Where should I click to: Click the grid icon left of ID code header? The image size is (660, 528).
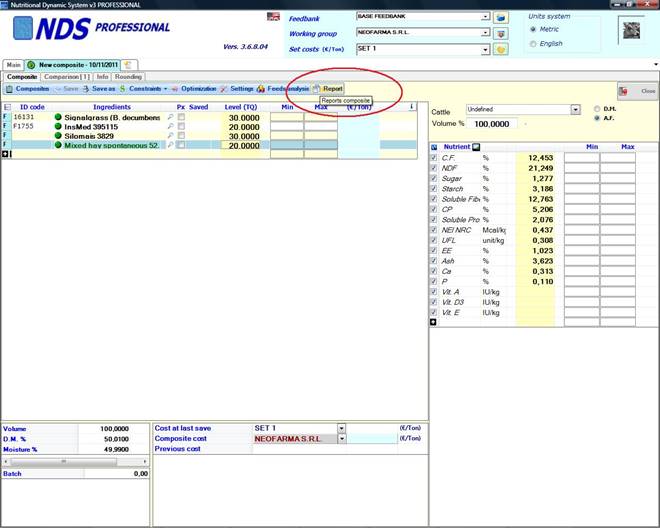coord(7,107)
